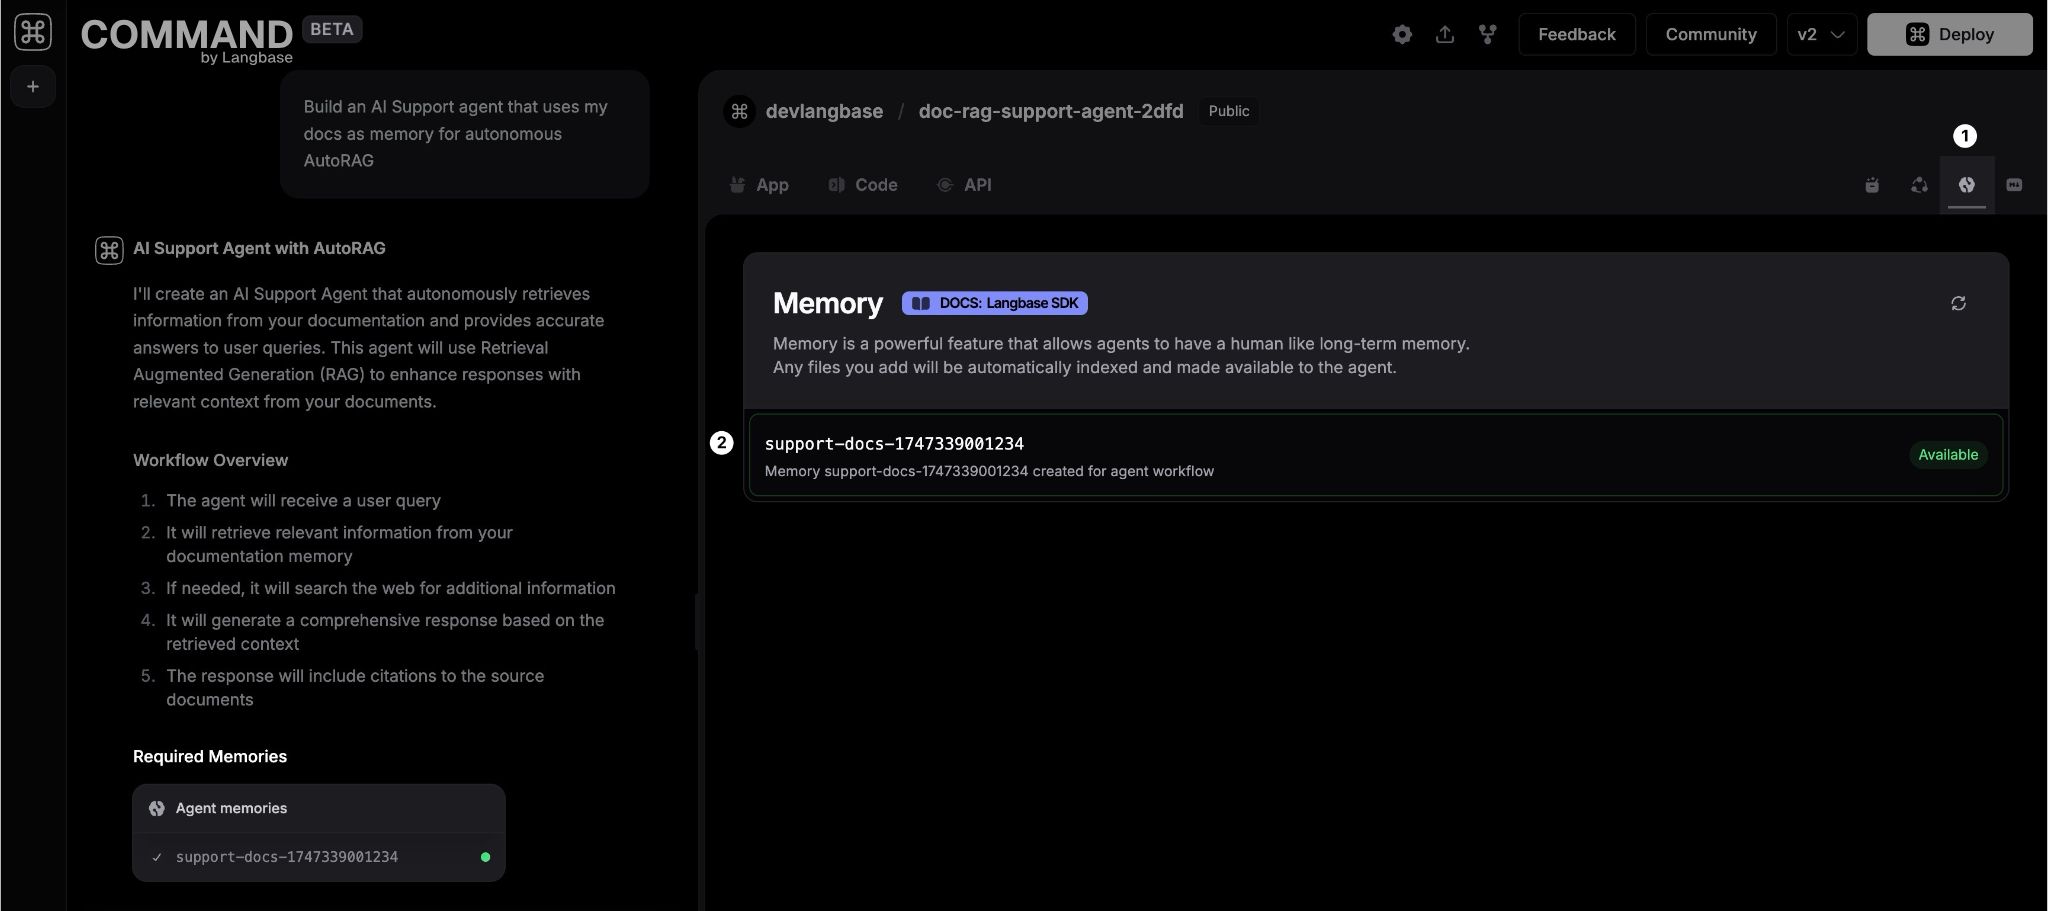
Task: Start a new chat with plus button
Action: [33, 87]
